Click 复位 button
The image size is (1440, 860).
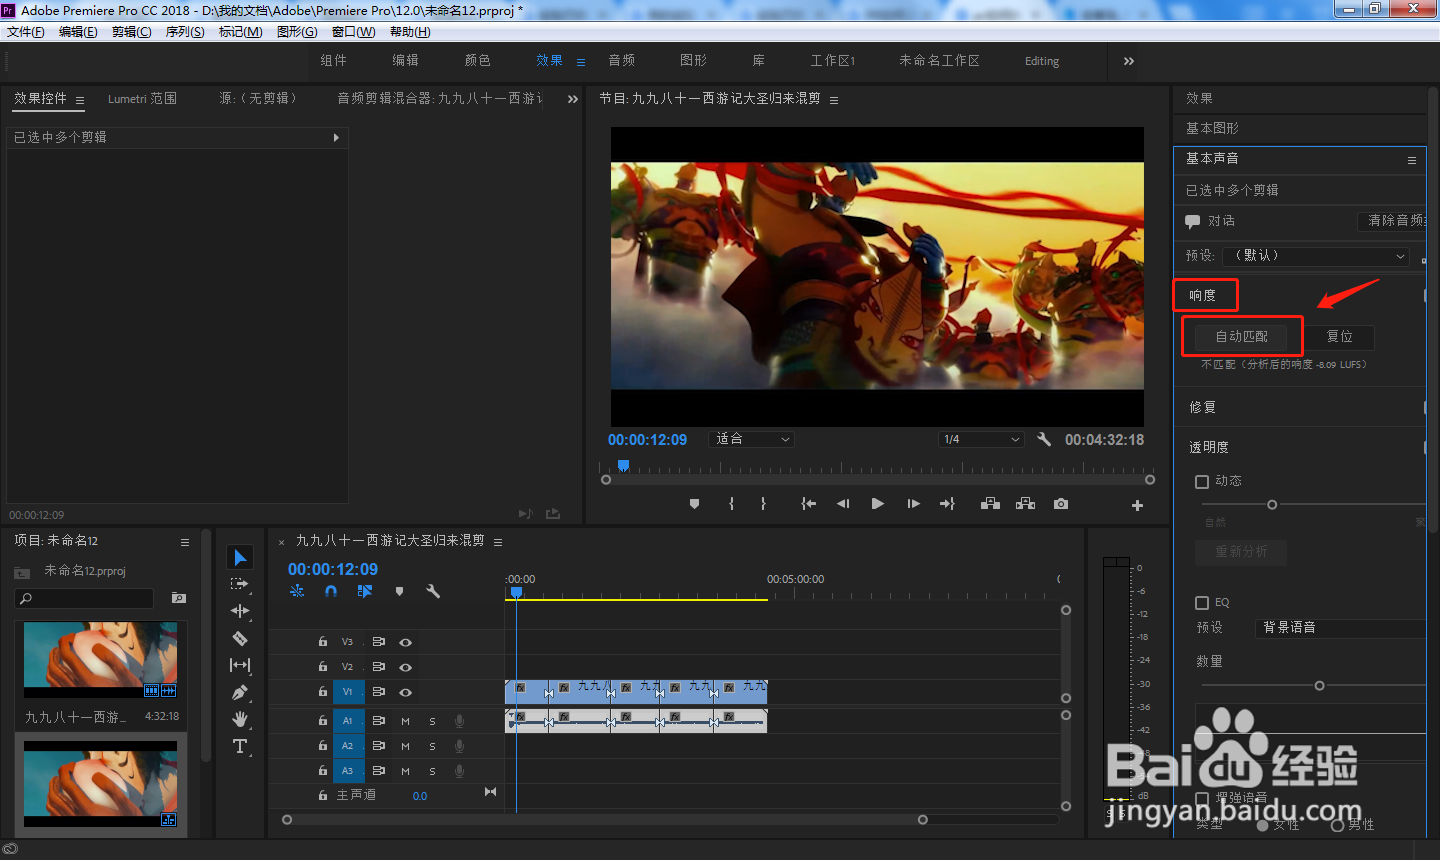(x=1340, y=337)
